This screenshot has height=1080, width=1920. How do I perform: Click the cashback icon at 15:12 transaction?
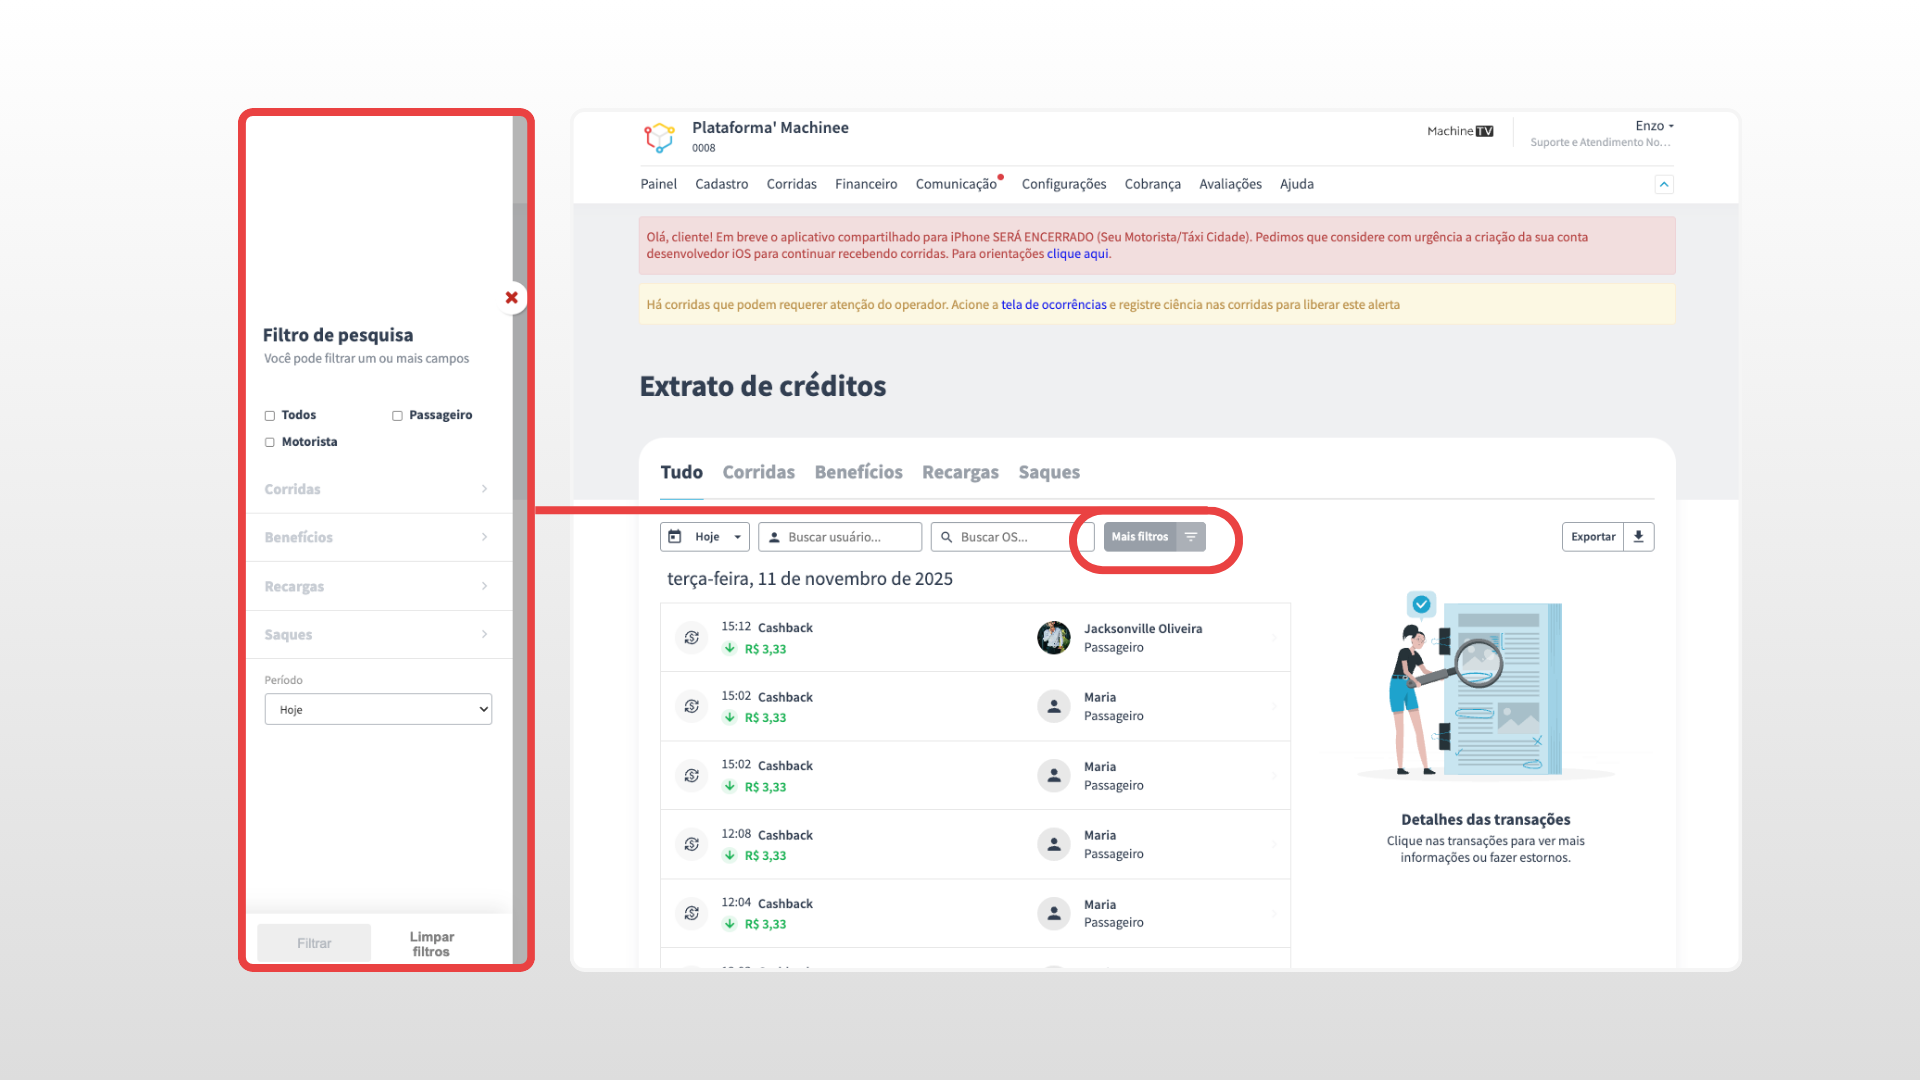click(691, 638)
